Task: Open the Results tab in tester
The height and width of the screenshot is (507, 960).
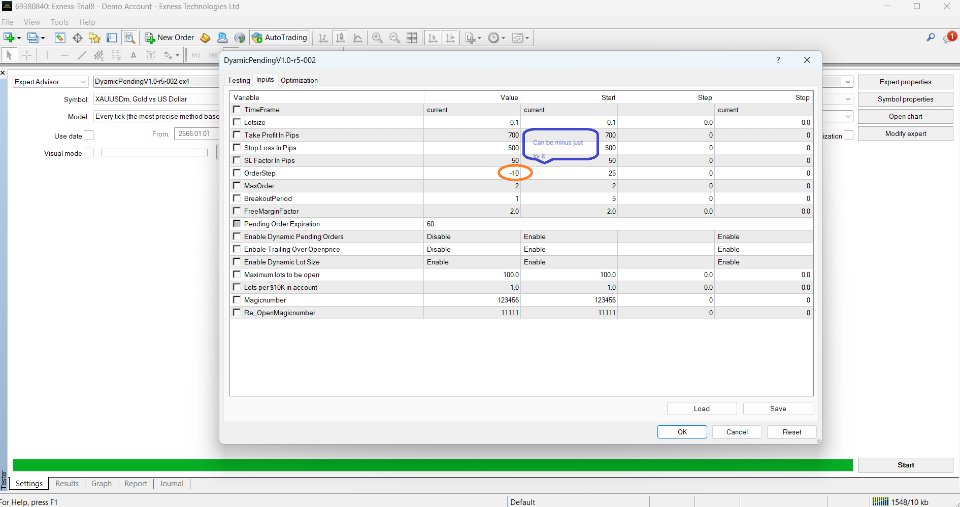Action: pos(67,484)
